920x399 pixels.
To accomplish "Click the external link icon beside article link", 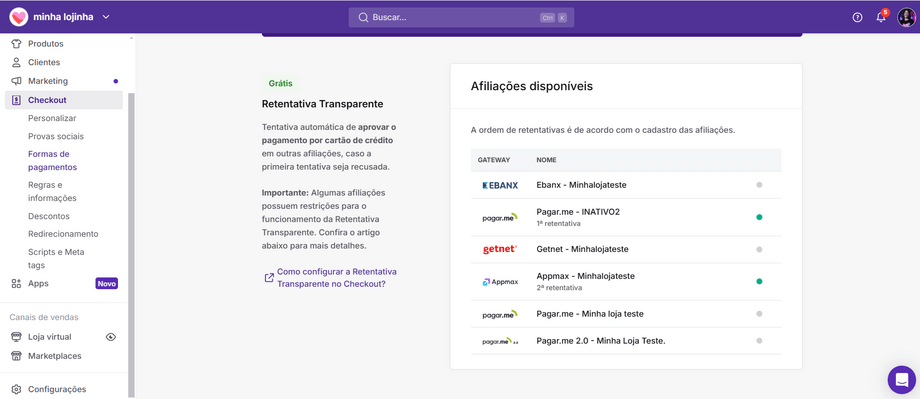I will tap(269, 278).
